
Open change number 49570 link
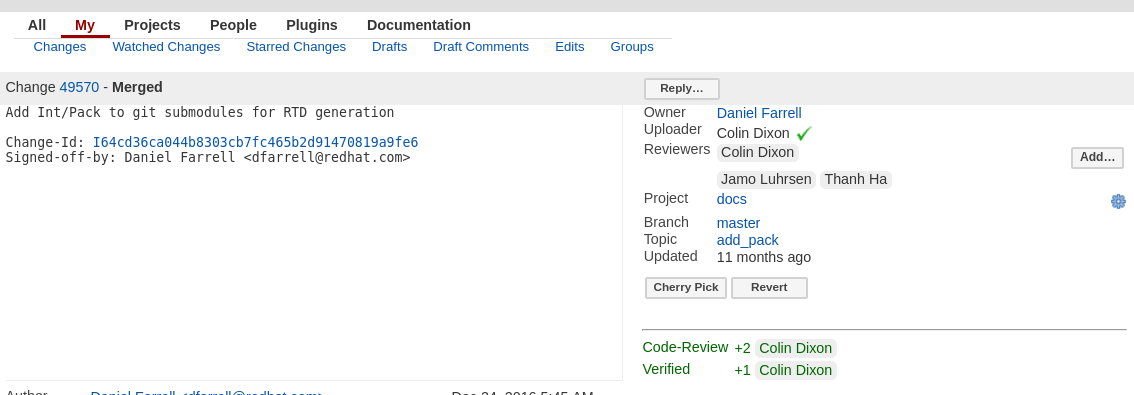[x=79, y=88]
